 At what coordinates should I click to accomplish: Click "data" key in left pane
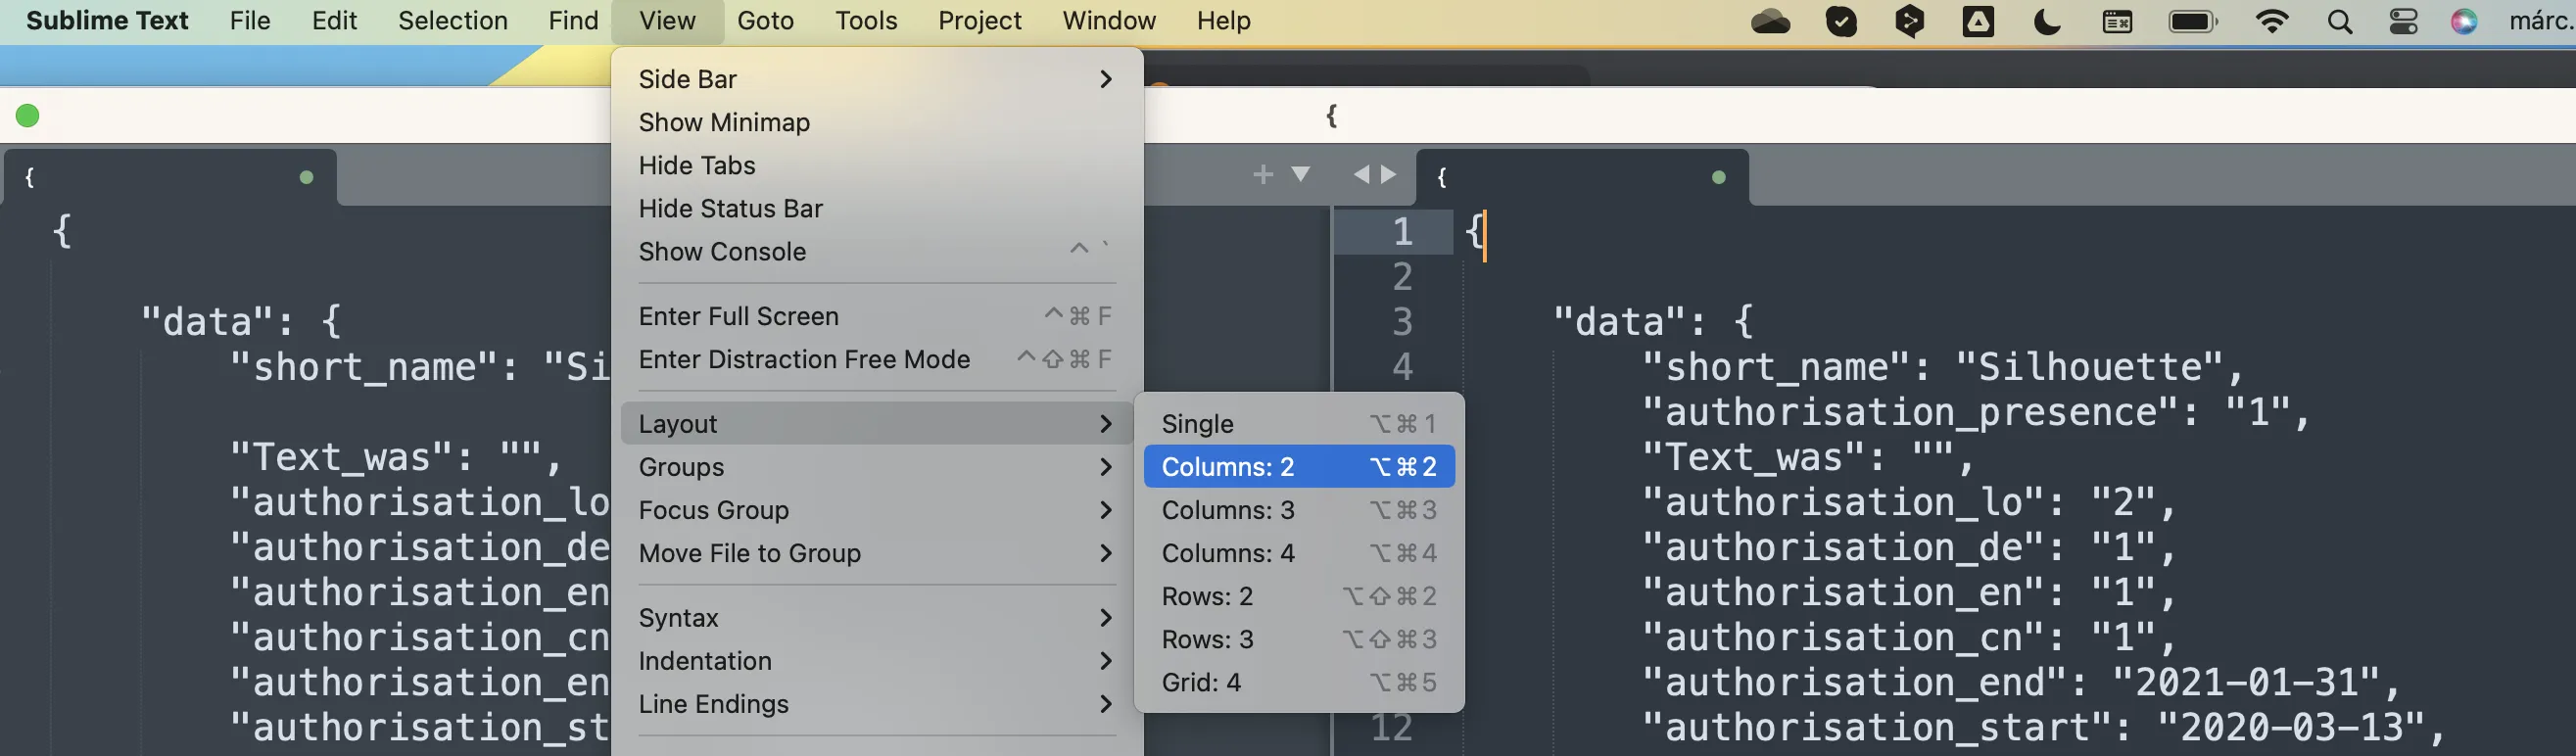pos(207,322)
